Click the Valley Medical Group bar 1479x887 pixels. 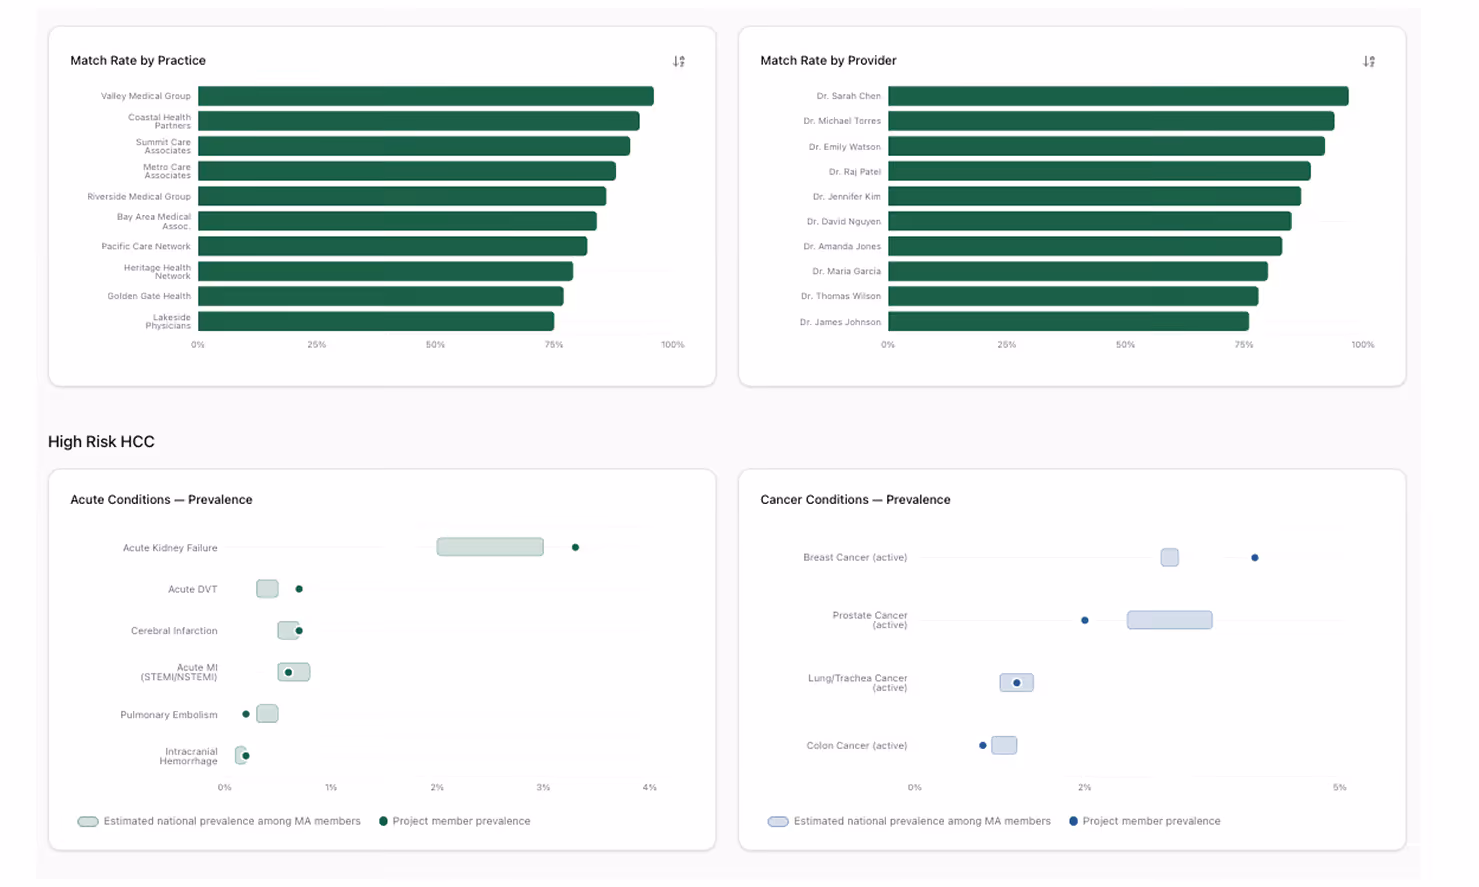[425, 95]
